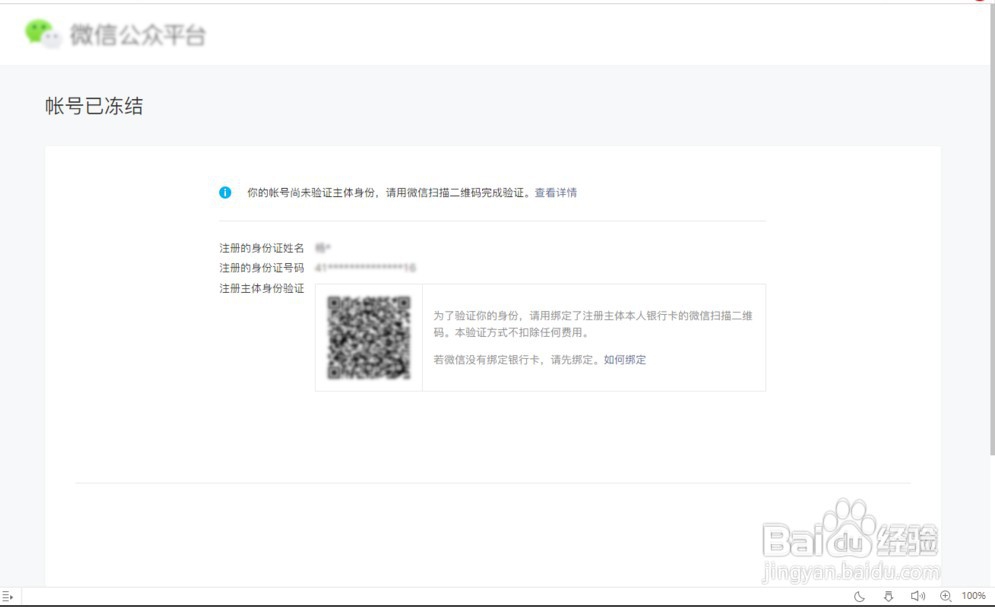Screen dimensions: 995x607
Task: Click the QR code image
Action: (369, 337)
